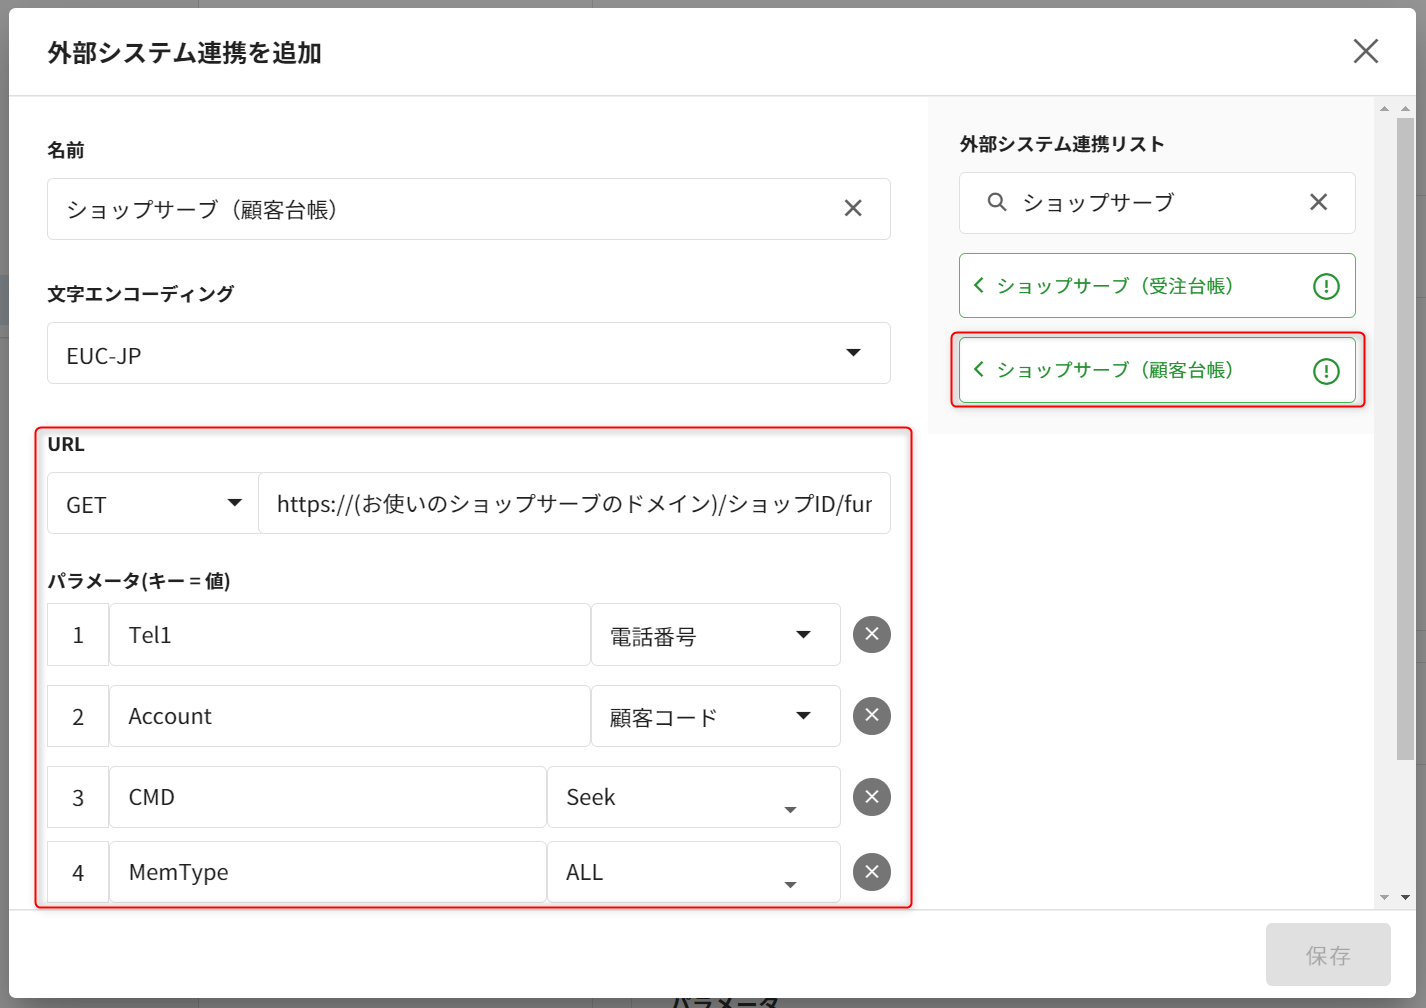Clear the name field with its X icon
This screenshot has height=1008, width=1426.
pyautogui.click(x=852, y=208)
